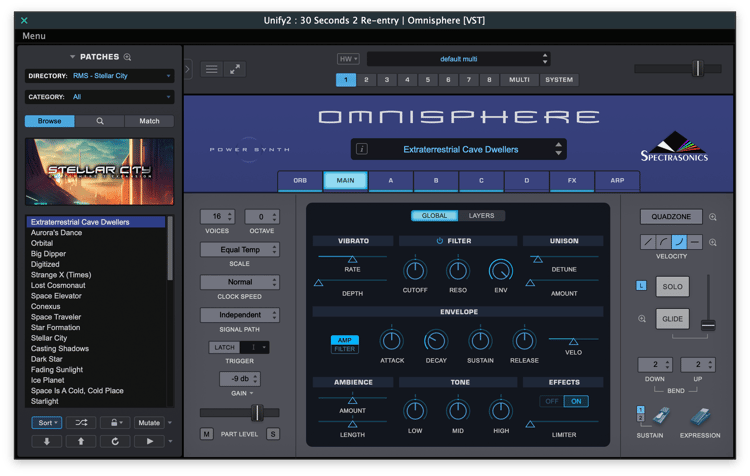Click the Expression pedal icon
750x476 pixels.
point(700,416)
